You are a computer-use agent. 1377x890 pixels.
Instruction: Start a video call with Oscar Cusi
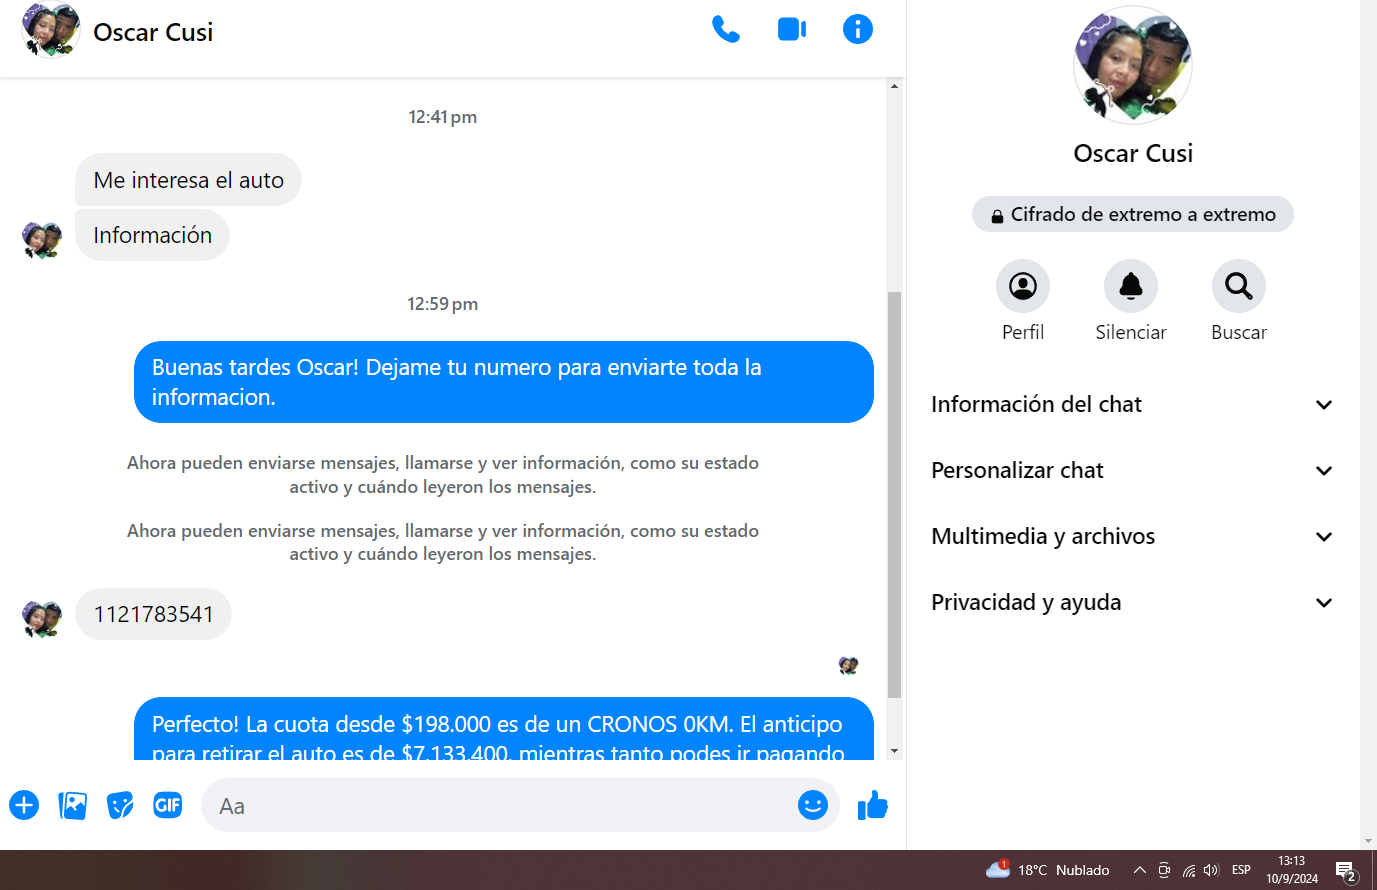pyautogui.click(x=792, y=30)
